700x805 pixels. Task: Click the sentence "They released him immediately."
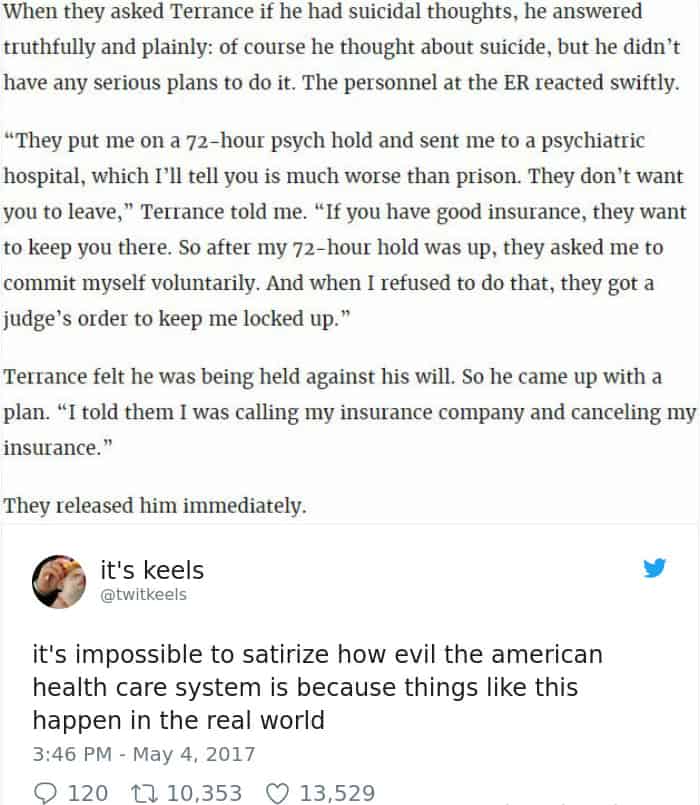(155, 505)
